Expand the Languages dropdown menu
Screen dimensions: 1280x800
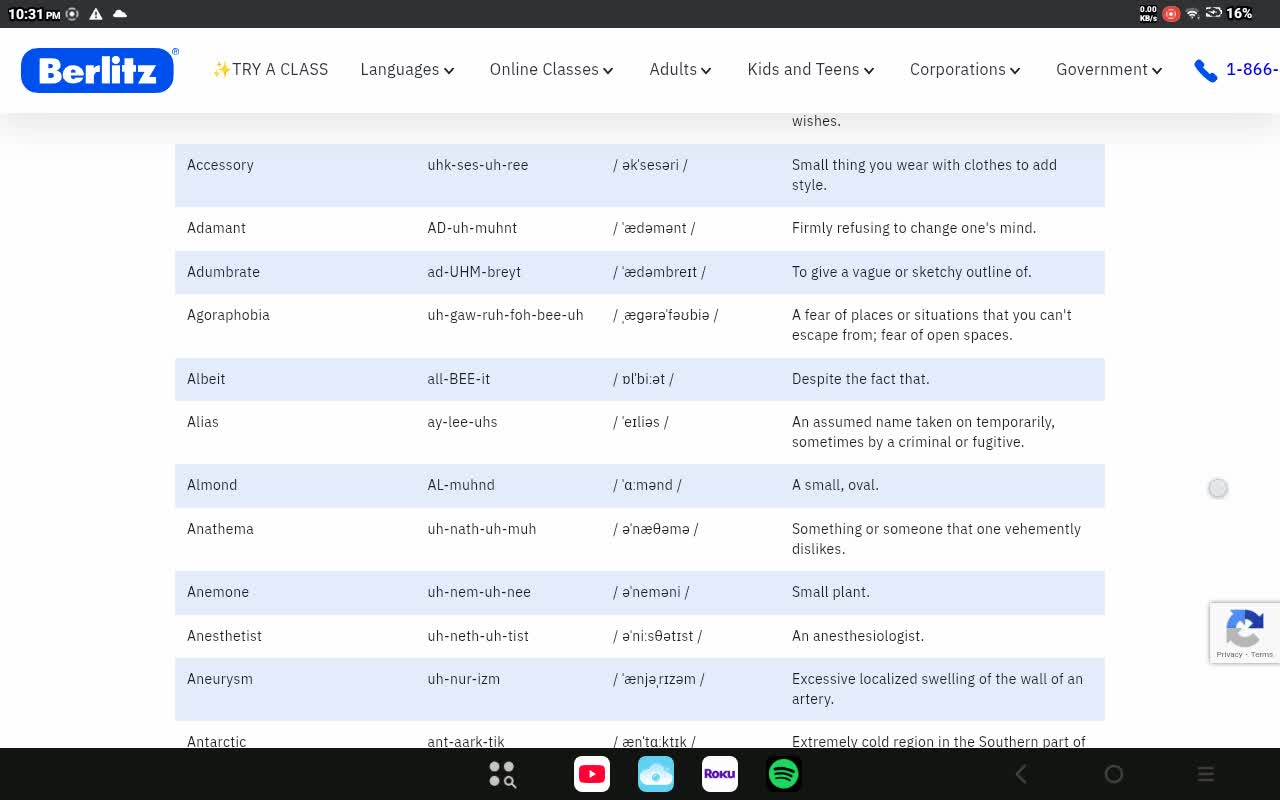407,70
